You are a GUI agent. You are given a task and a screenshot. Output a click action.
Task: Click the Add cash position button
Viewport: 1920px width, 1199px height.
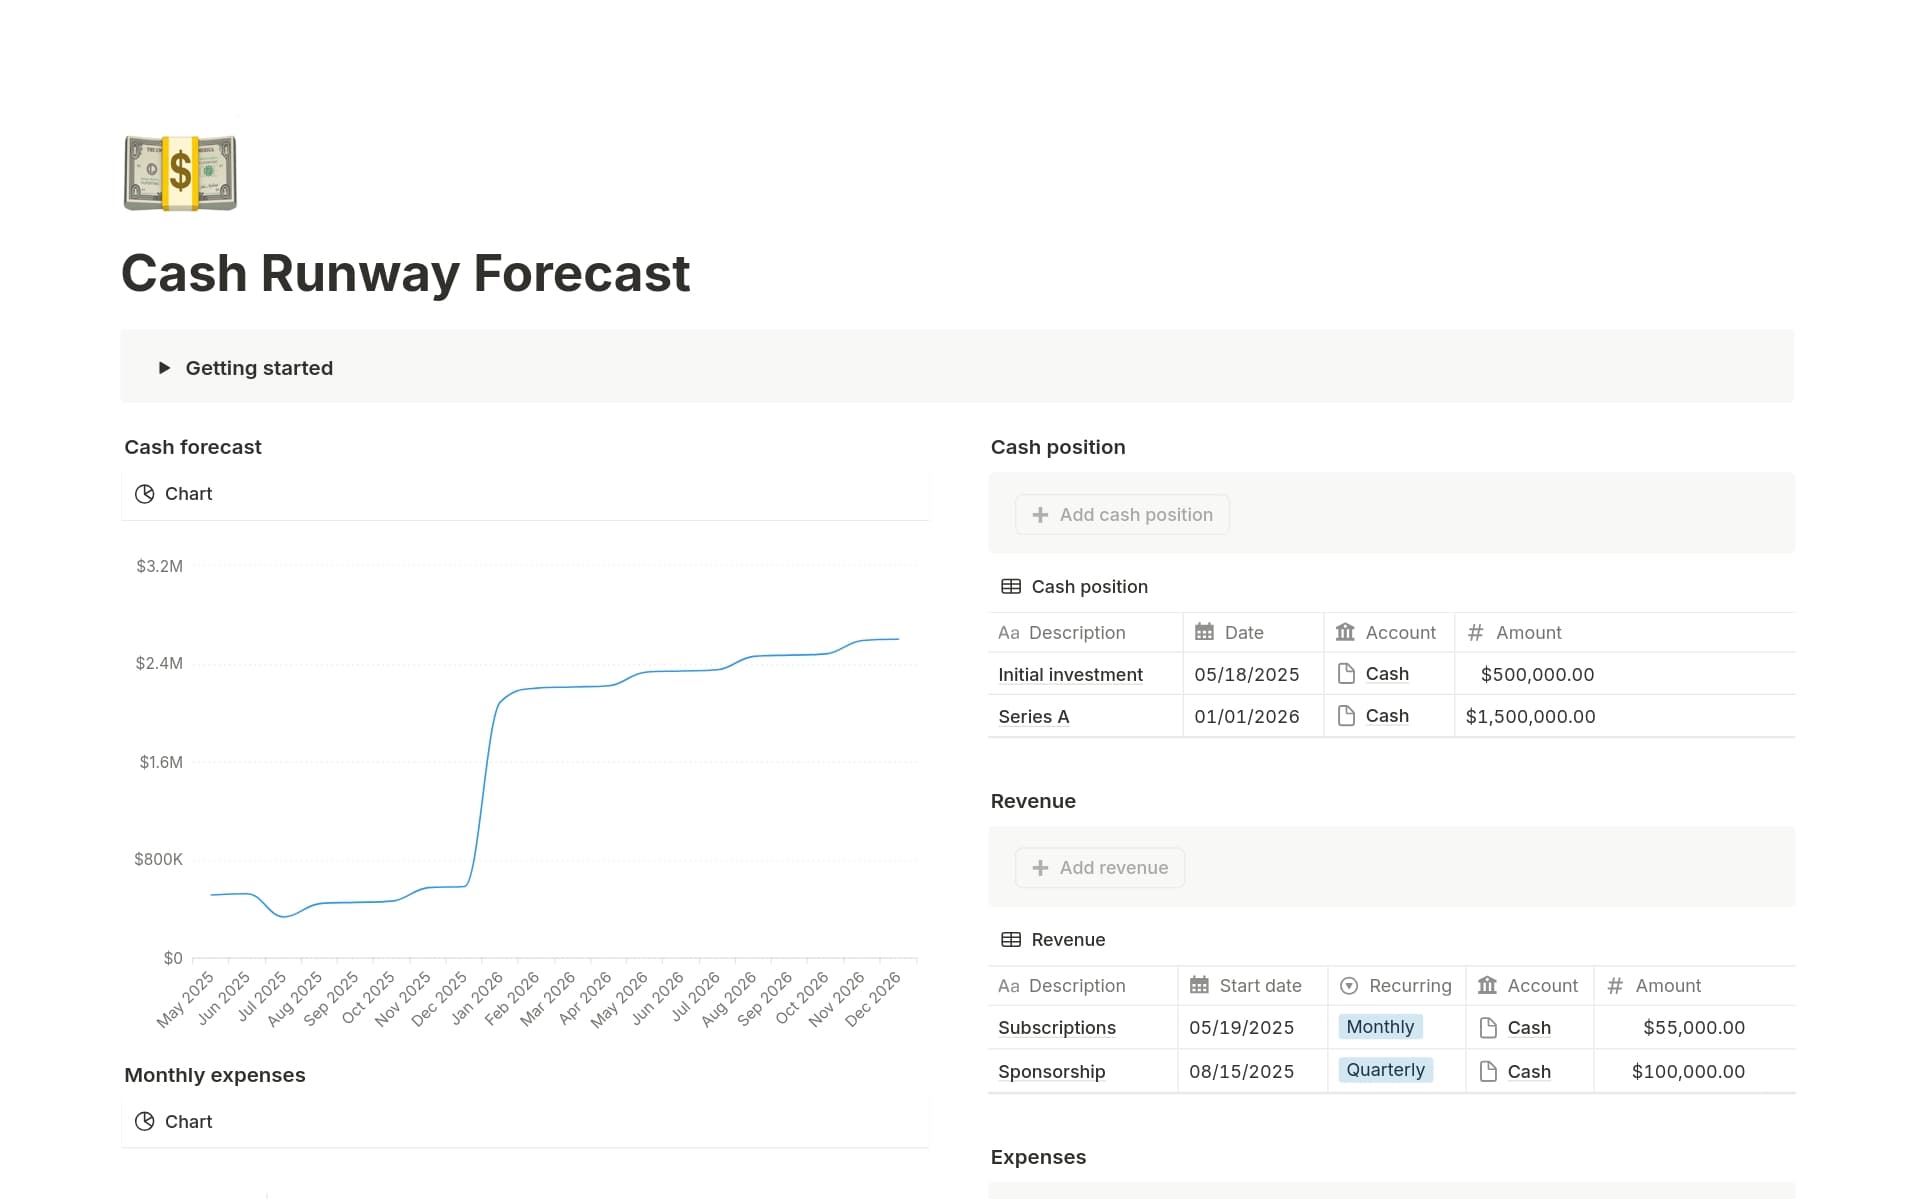click(1121, 514)
